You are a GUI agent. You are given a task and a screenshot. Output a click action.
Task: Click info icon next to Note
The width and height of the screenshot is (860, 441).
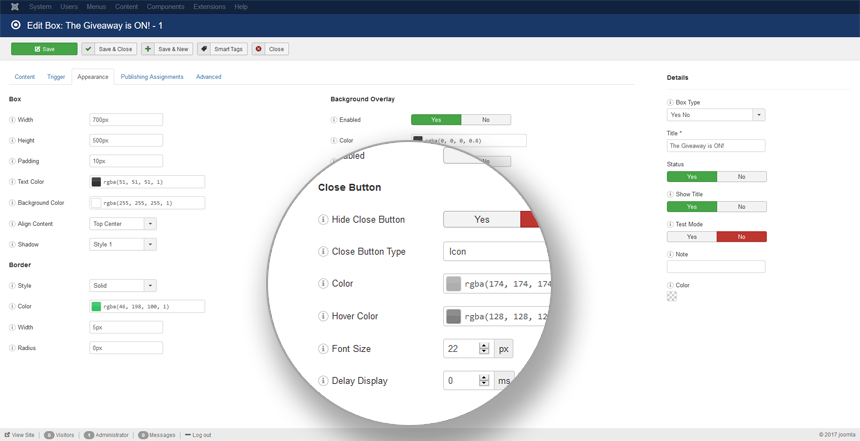point(670,255)
